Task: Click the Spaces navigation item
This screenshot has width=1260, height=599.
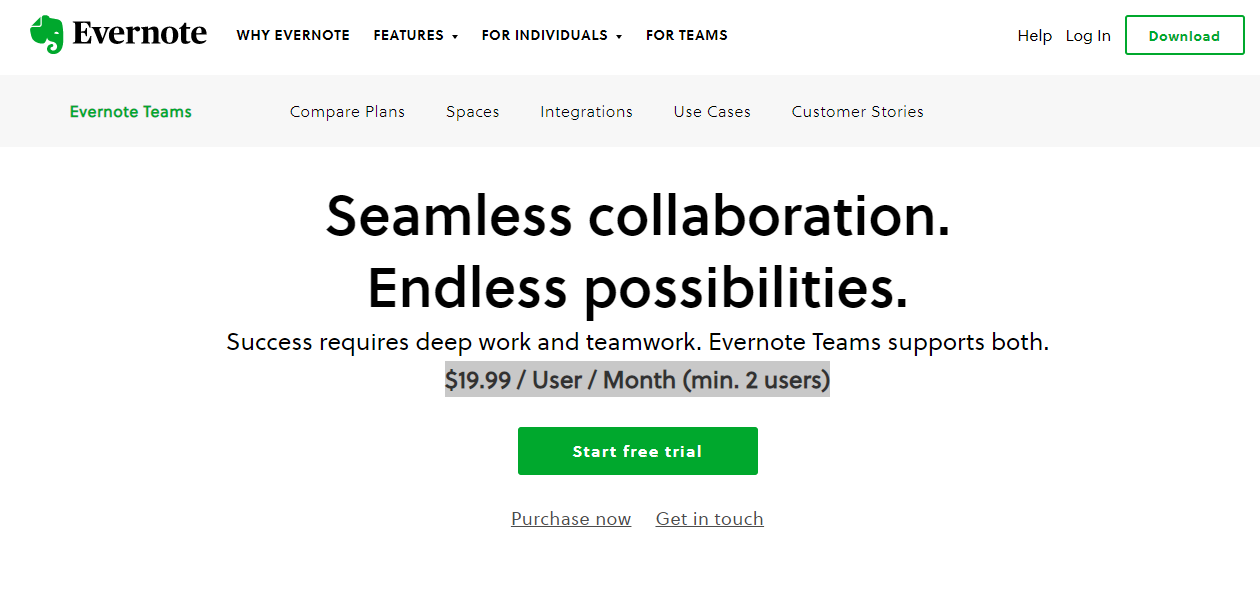Action: click(x=472, y=111)
